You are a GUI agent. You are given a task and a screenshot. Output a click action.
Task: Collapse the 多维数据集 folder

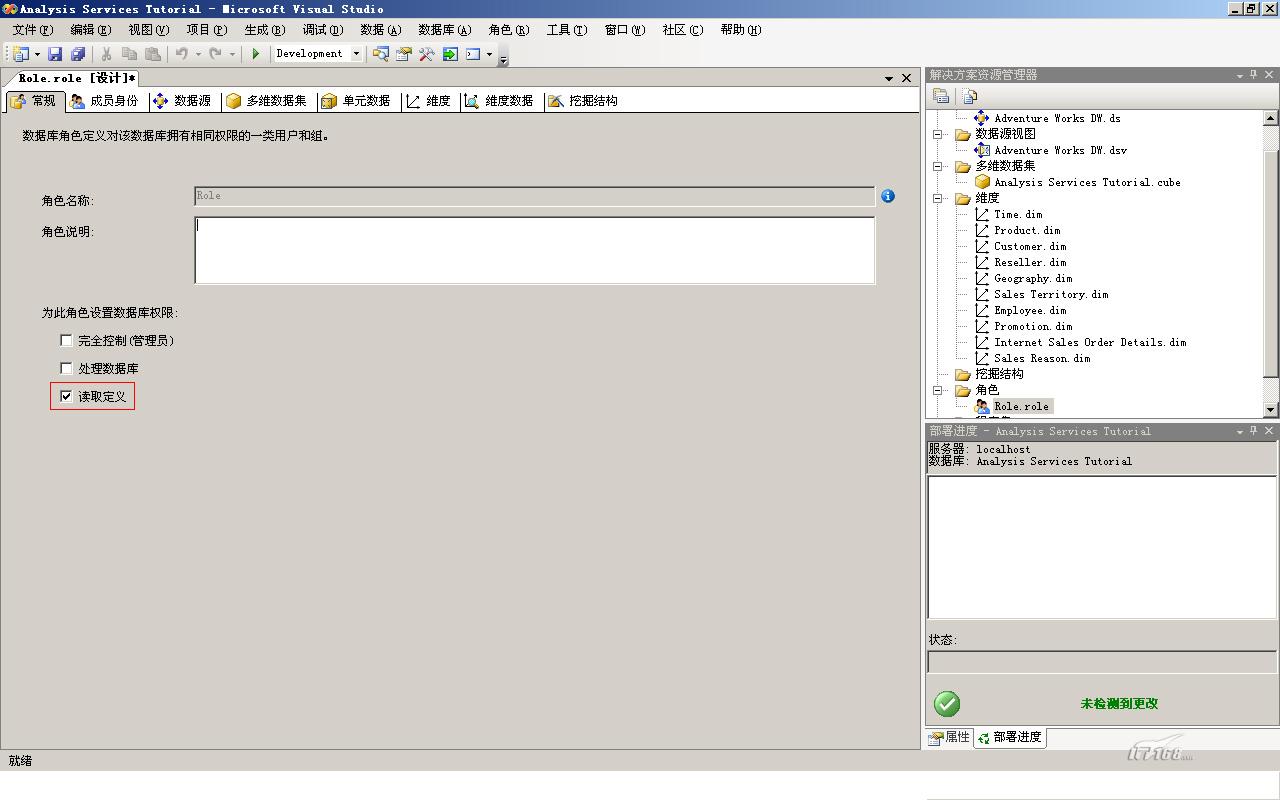pyautogui.click(x=938, y=166)
